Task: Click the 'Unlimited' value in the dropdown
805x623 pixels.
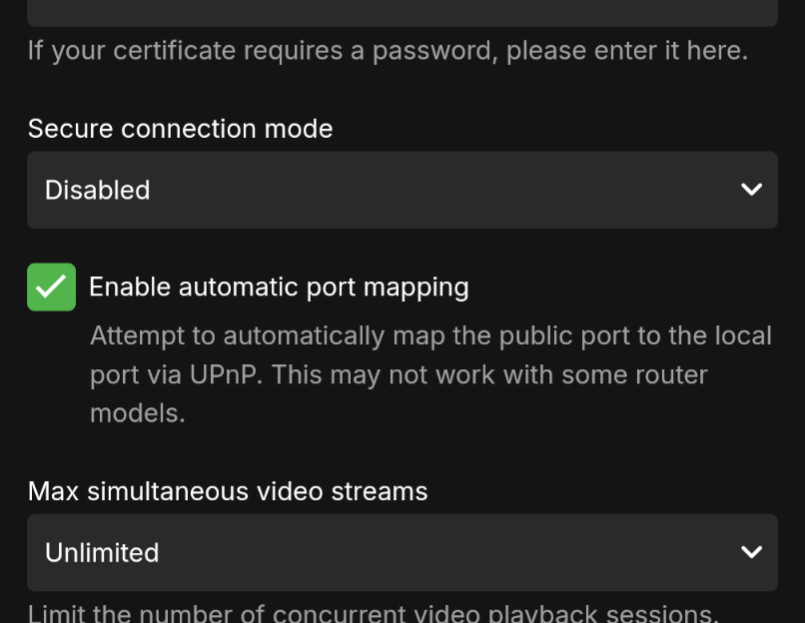Action: (102, 552)
